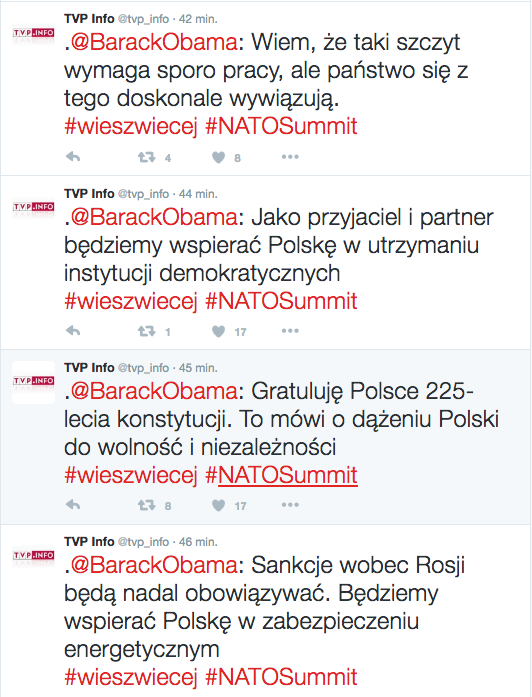Open more options on 45 min. tweet
The image size is (532, 697).
coord(290,505)
